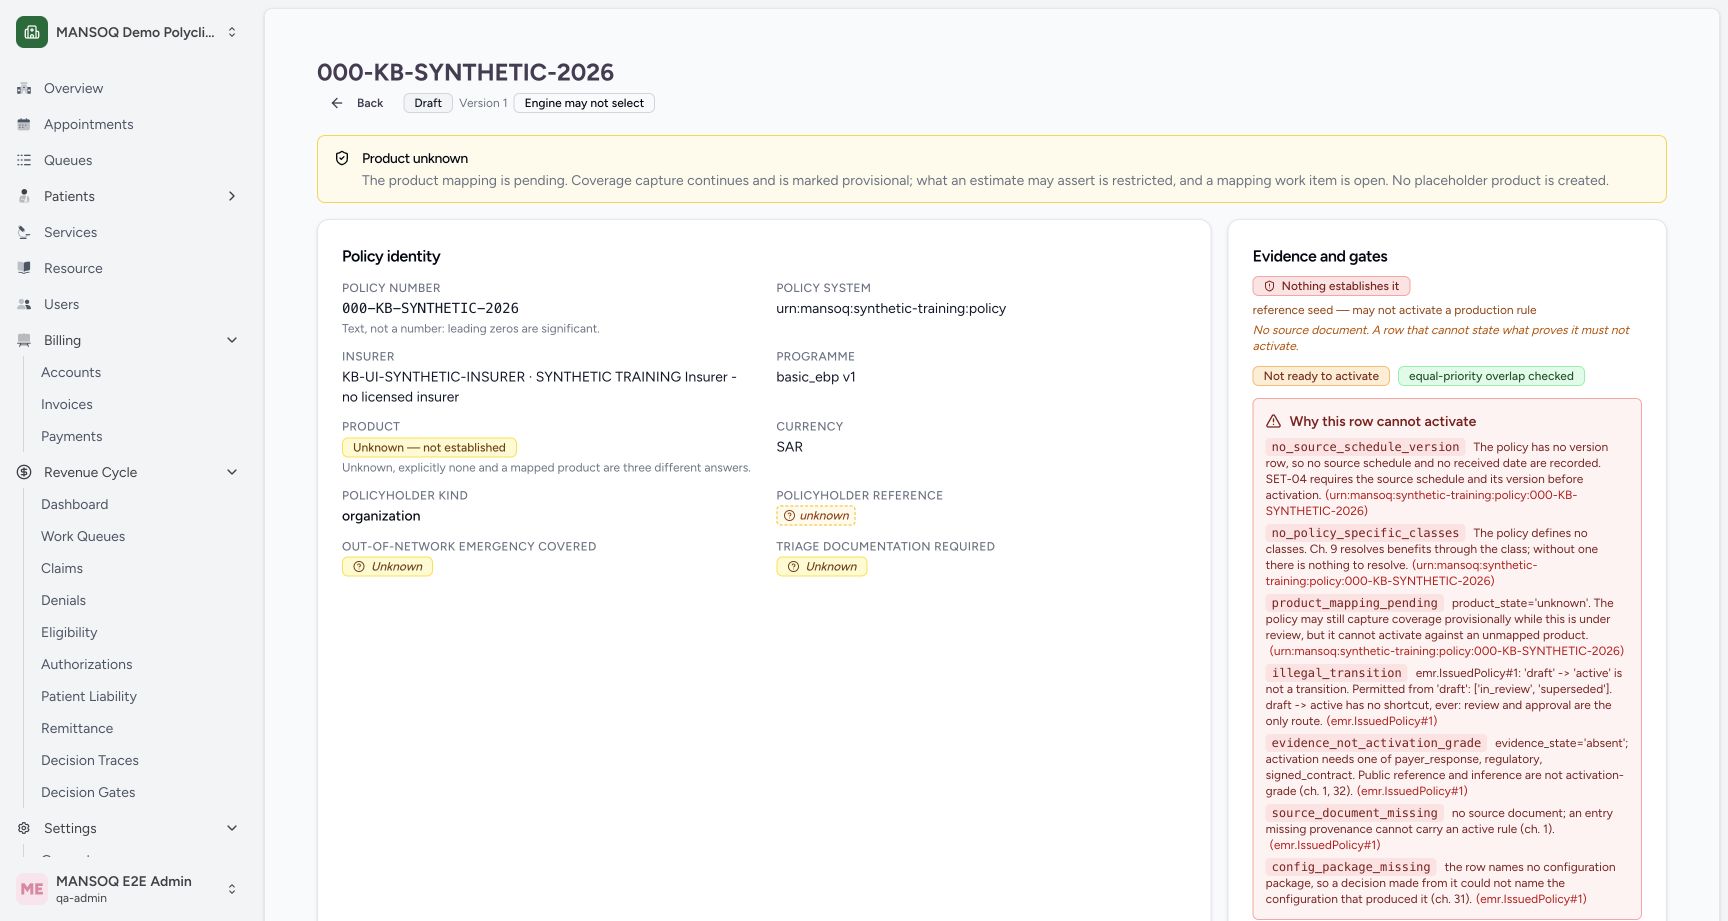Click the Appointments calendar icon
Image resolution: width=1728 pixels, height=921 pixels.
(x=24, y=124)
